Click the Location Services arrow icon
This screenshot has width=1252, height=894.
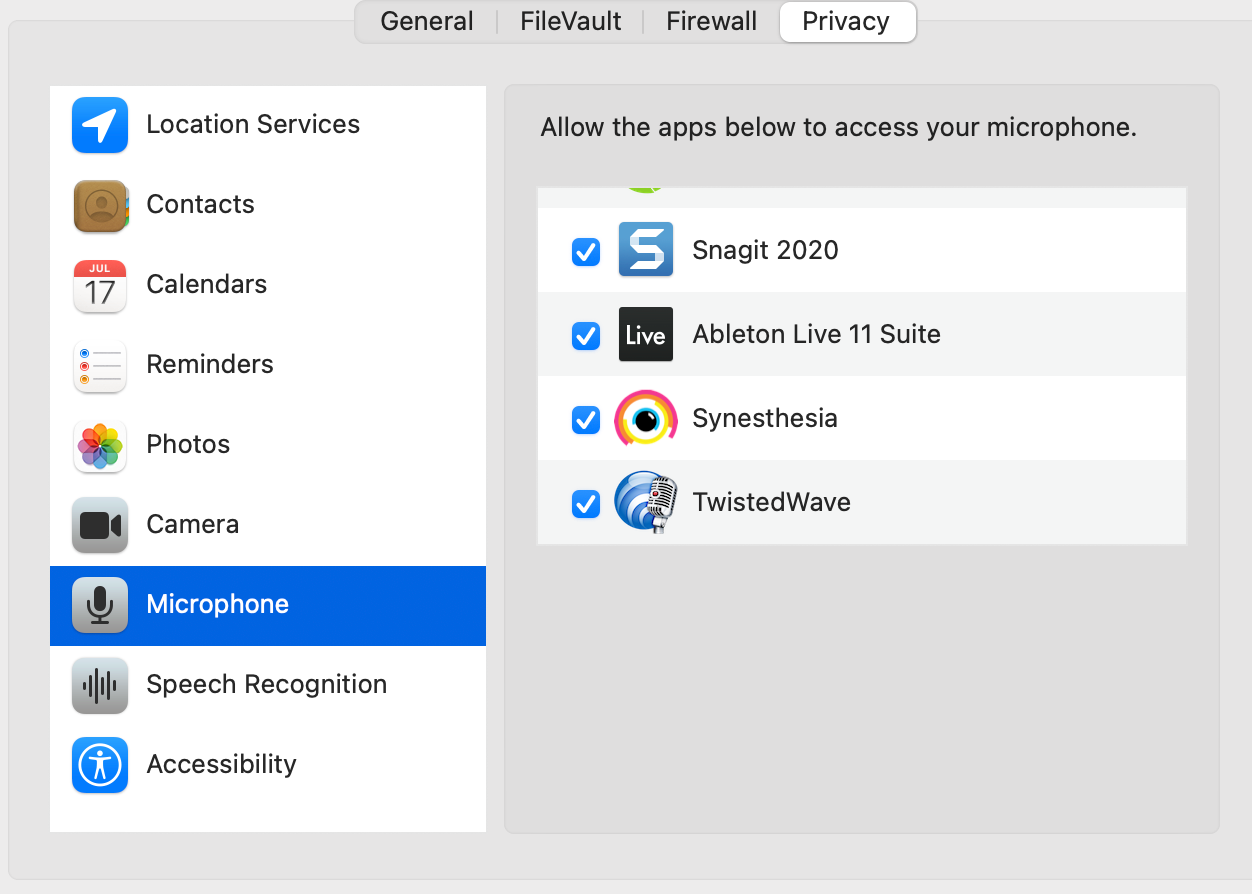100,125
